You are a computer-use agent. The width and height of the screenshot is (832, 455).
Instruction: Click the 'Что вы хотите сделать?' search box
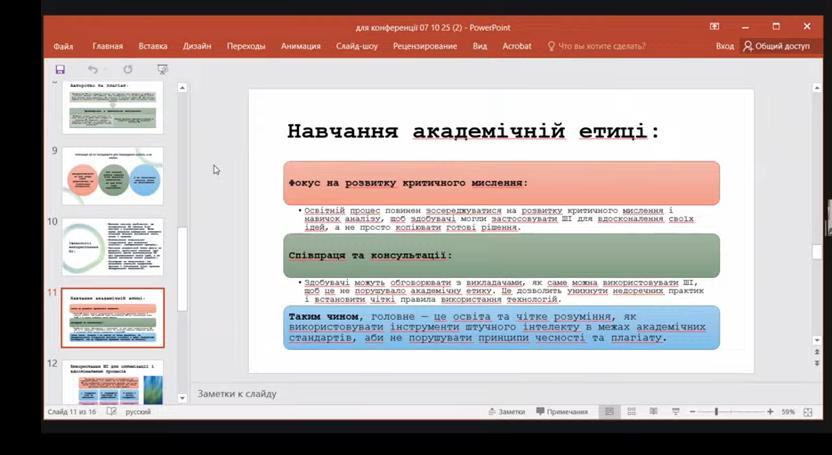pos(601,46)
